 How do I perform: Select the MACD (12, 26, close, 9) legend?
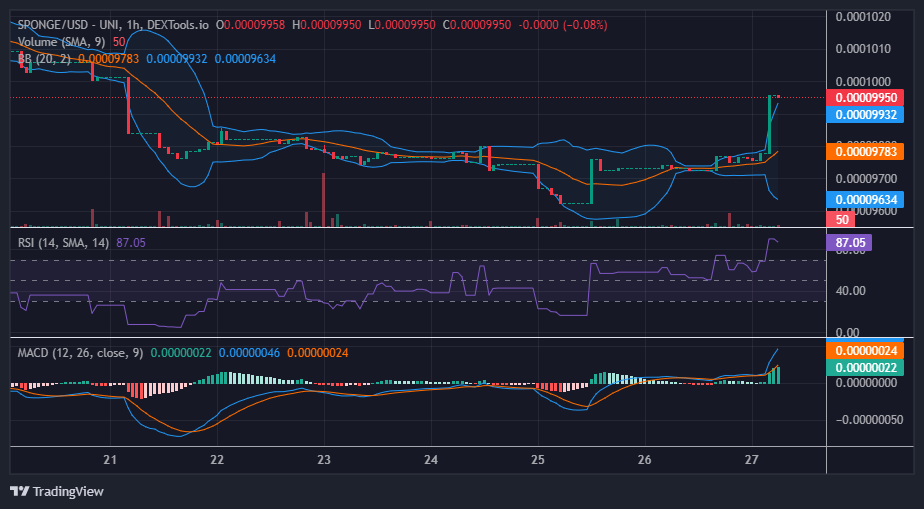click(x=80, y=353)
